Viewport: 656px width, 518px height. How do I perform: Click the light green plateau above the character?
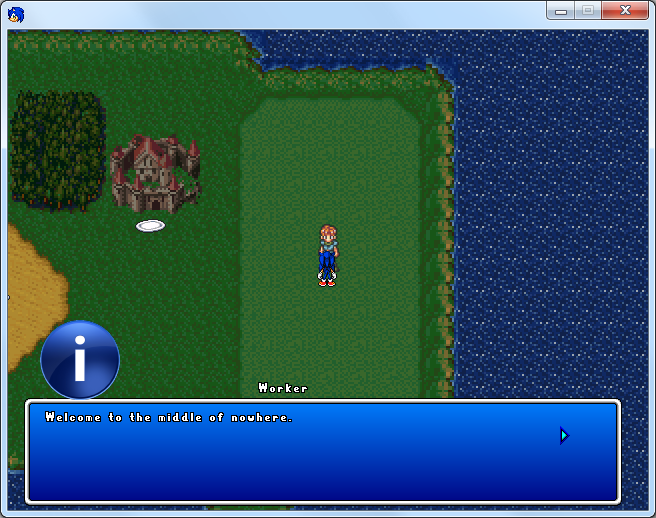pyautogui.click(x=330, y=150)
